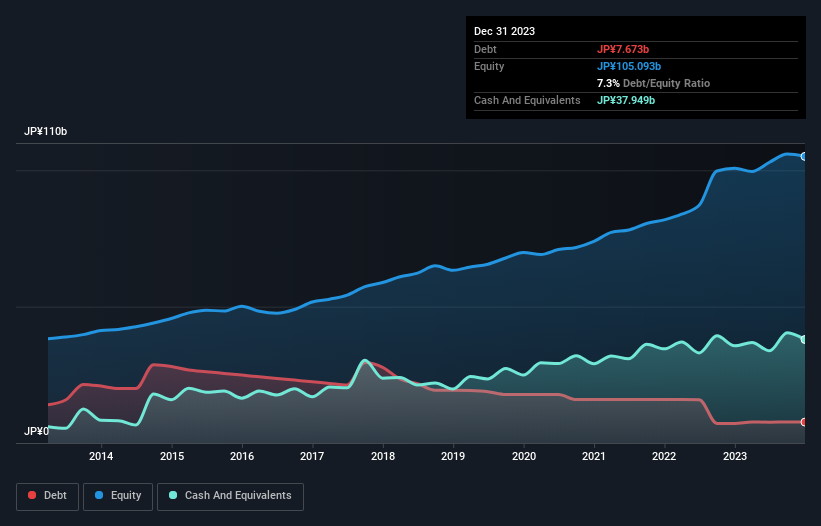The width and height of the screenshot is (821, 526).
Task: Click the red Debt legend dot
Action: click(x=33, y=496)
